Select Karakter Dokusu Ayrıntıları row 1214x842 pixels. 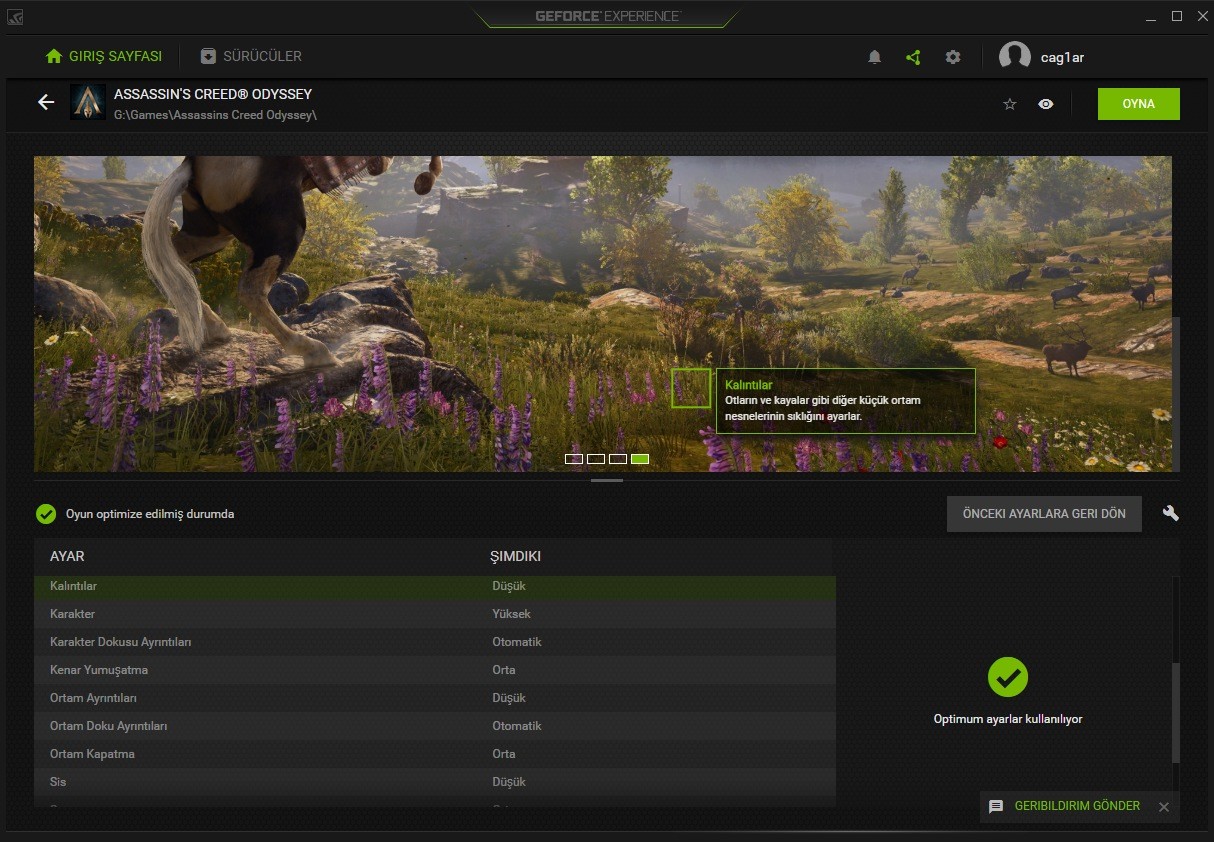(x=435, y=642)
